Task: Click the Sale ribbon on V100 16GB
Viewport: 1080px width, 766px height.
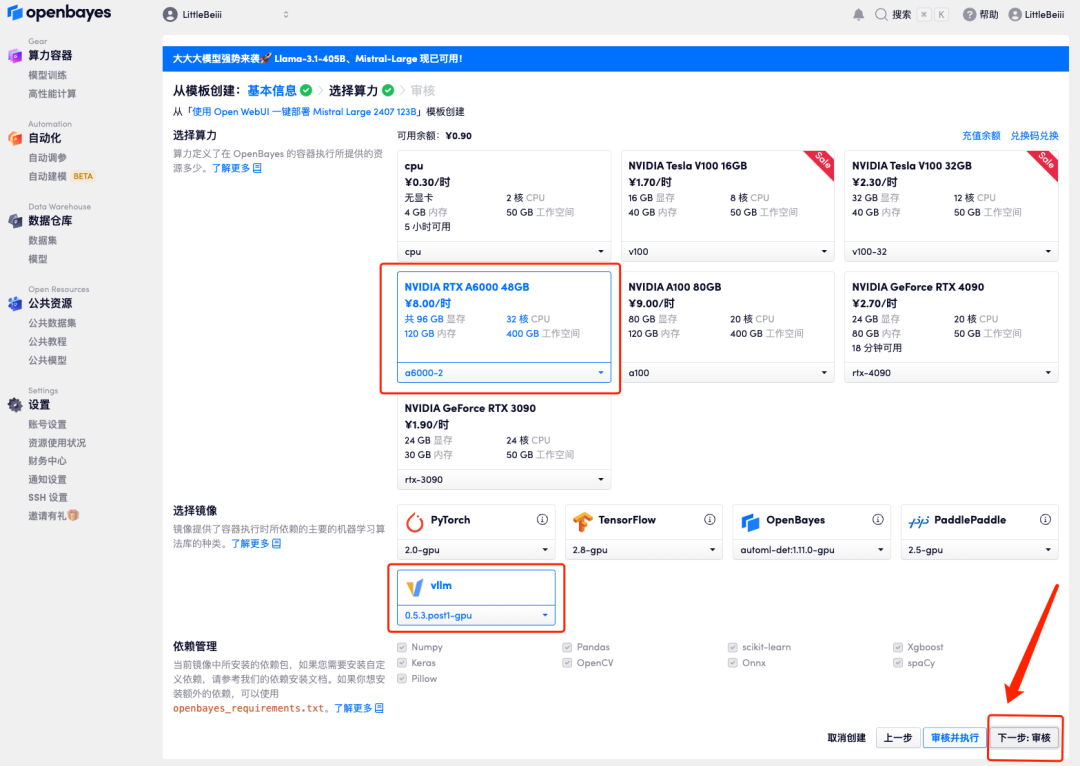Action: (x=821, y=163)
